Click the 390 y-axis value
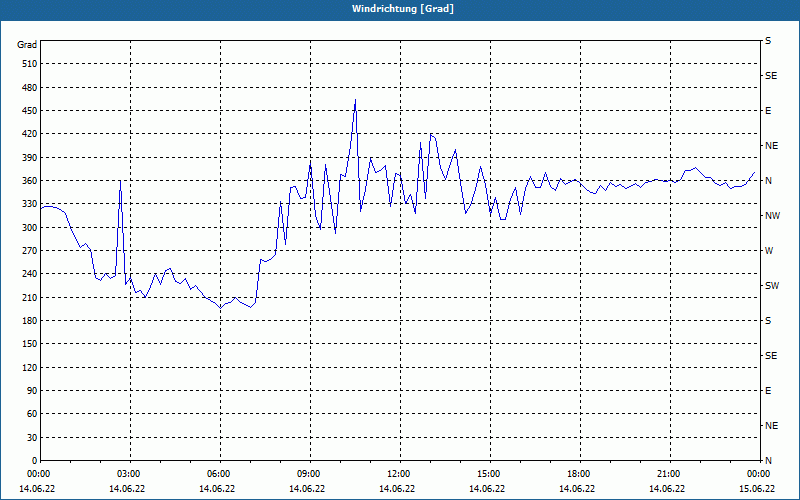 [30, 158]
